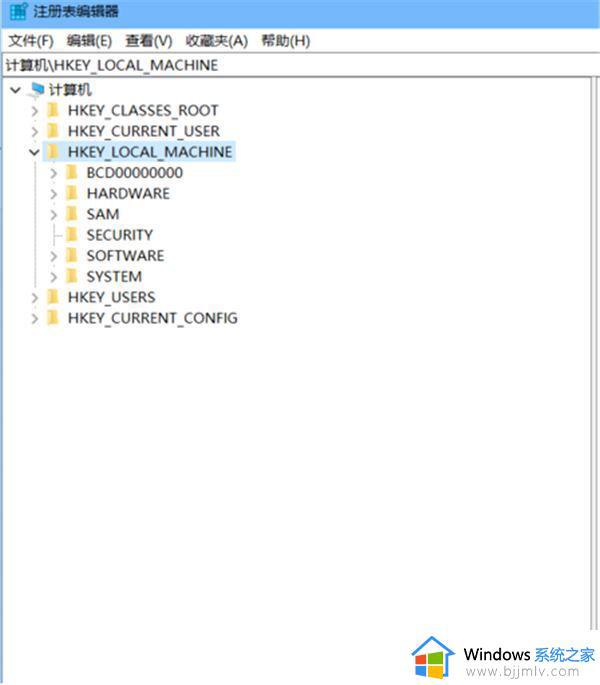Click the BCD00000000 folder icon

click(72, 172)
